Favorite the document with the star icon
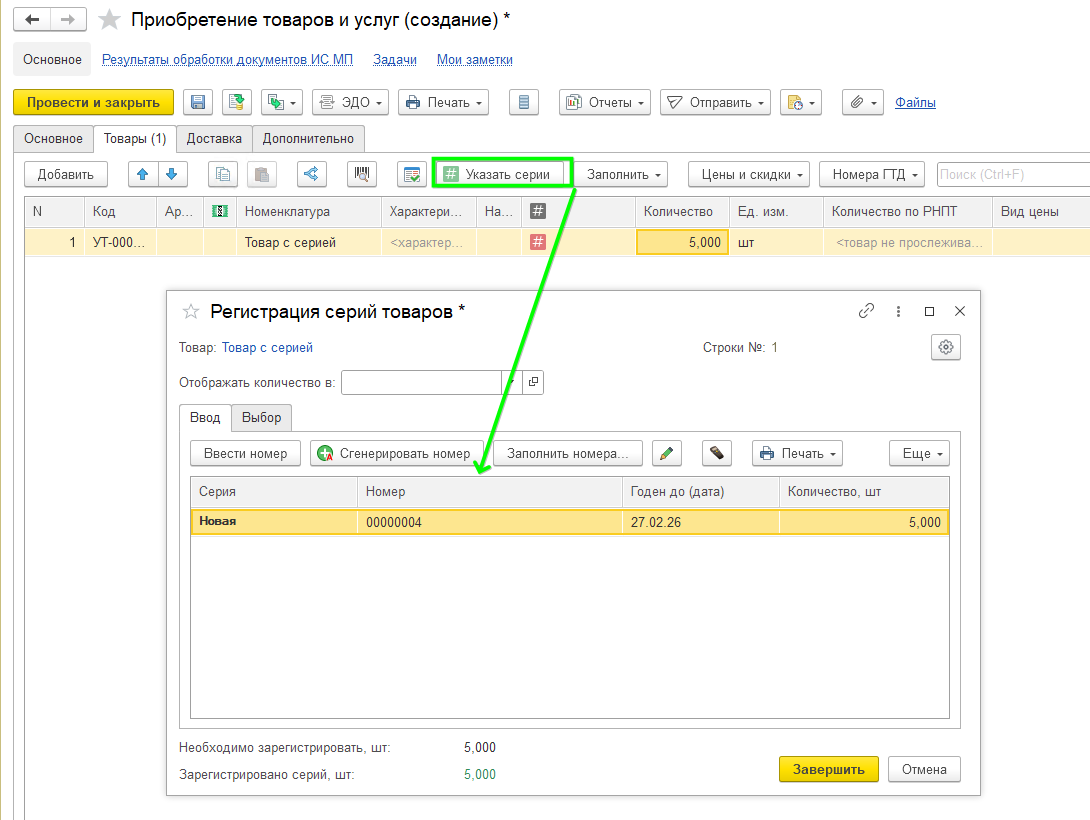This screenshot has height=820, width=1090. [x=110, y=20]
